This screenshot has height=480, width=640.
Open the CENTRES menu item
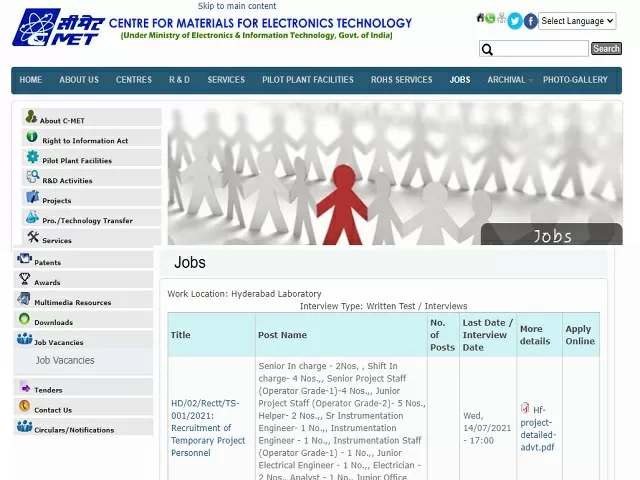tap(133, 80)
